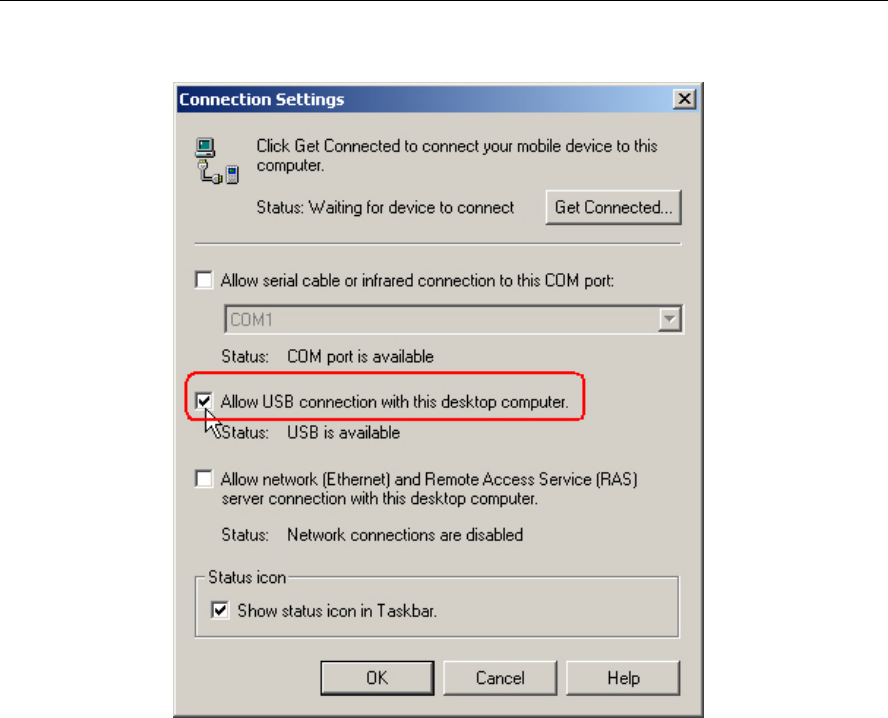Viewport: 888px width, 718px height.
Task: Enable serial cable or infrared connection checkbox
Action: point(204,280)
